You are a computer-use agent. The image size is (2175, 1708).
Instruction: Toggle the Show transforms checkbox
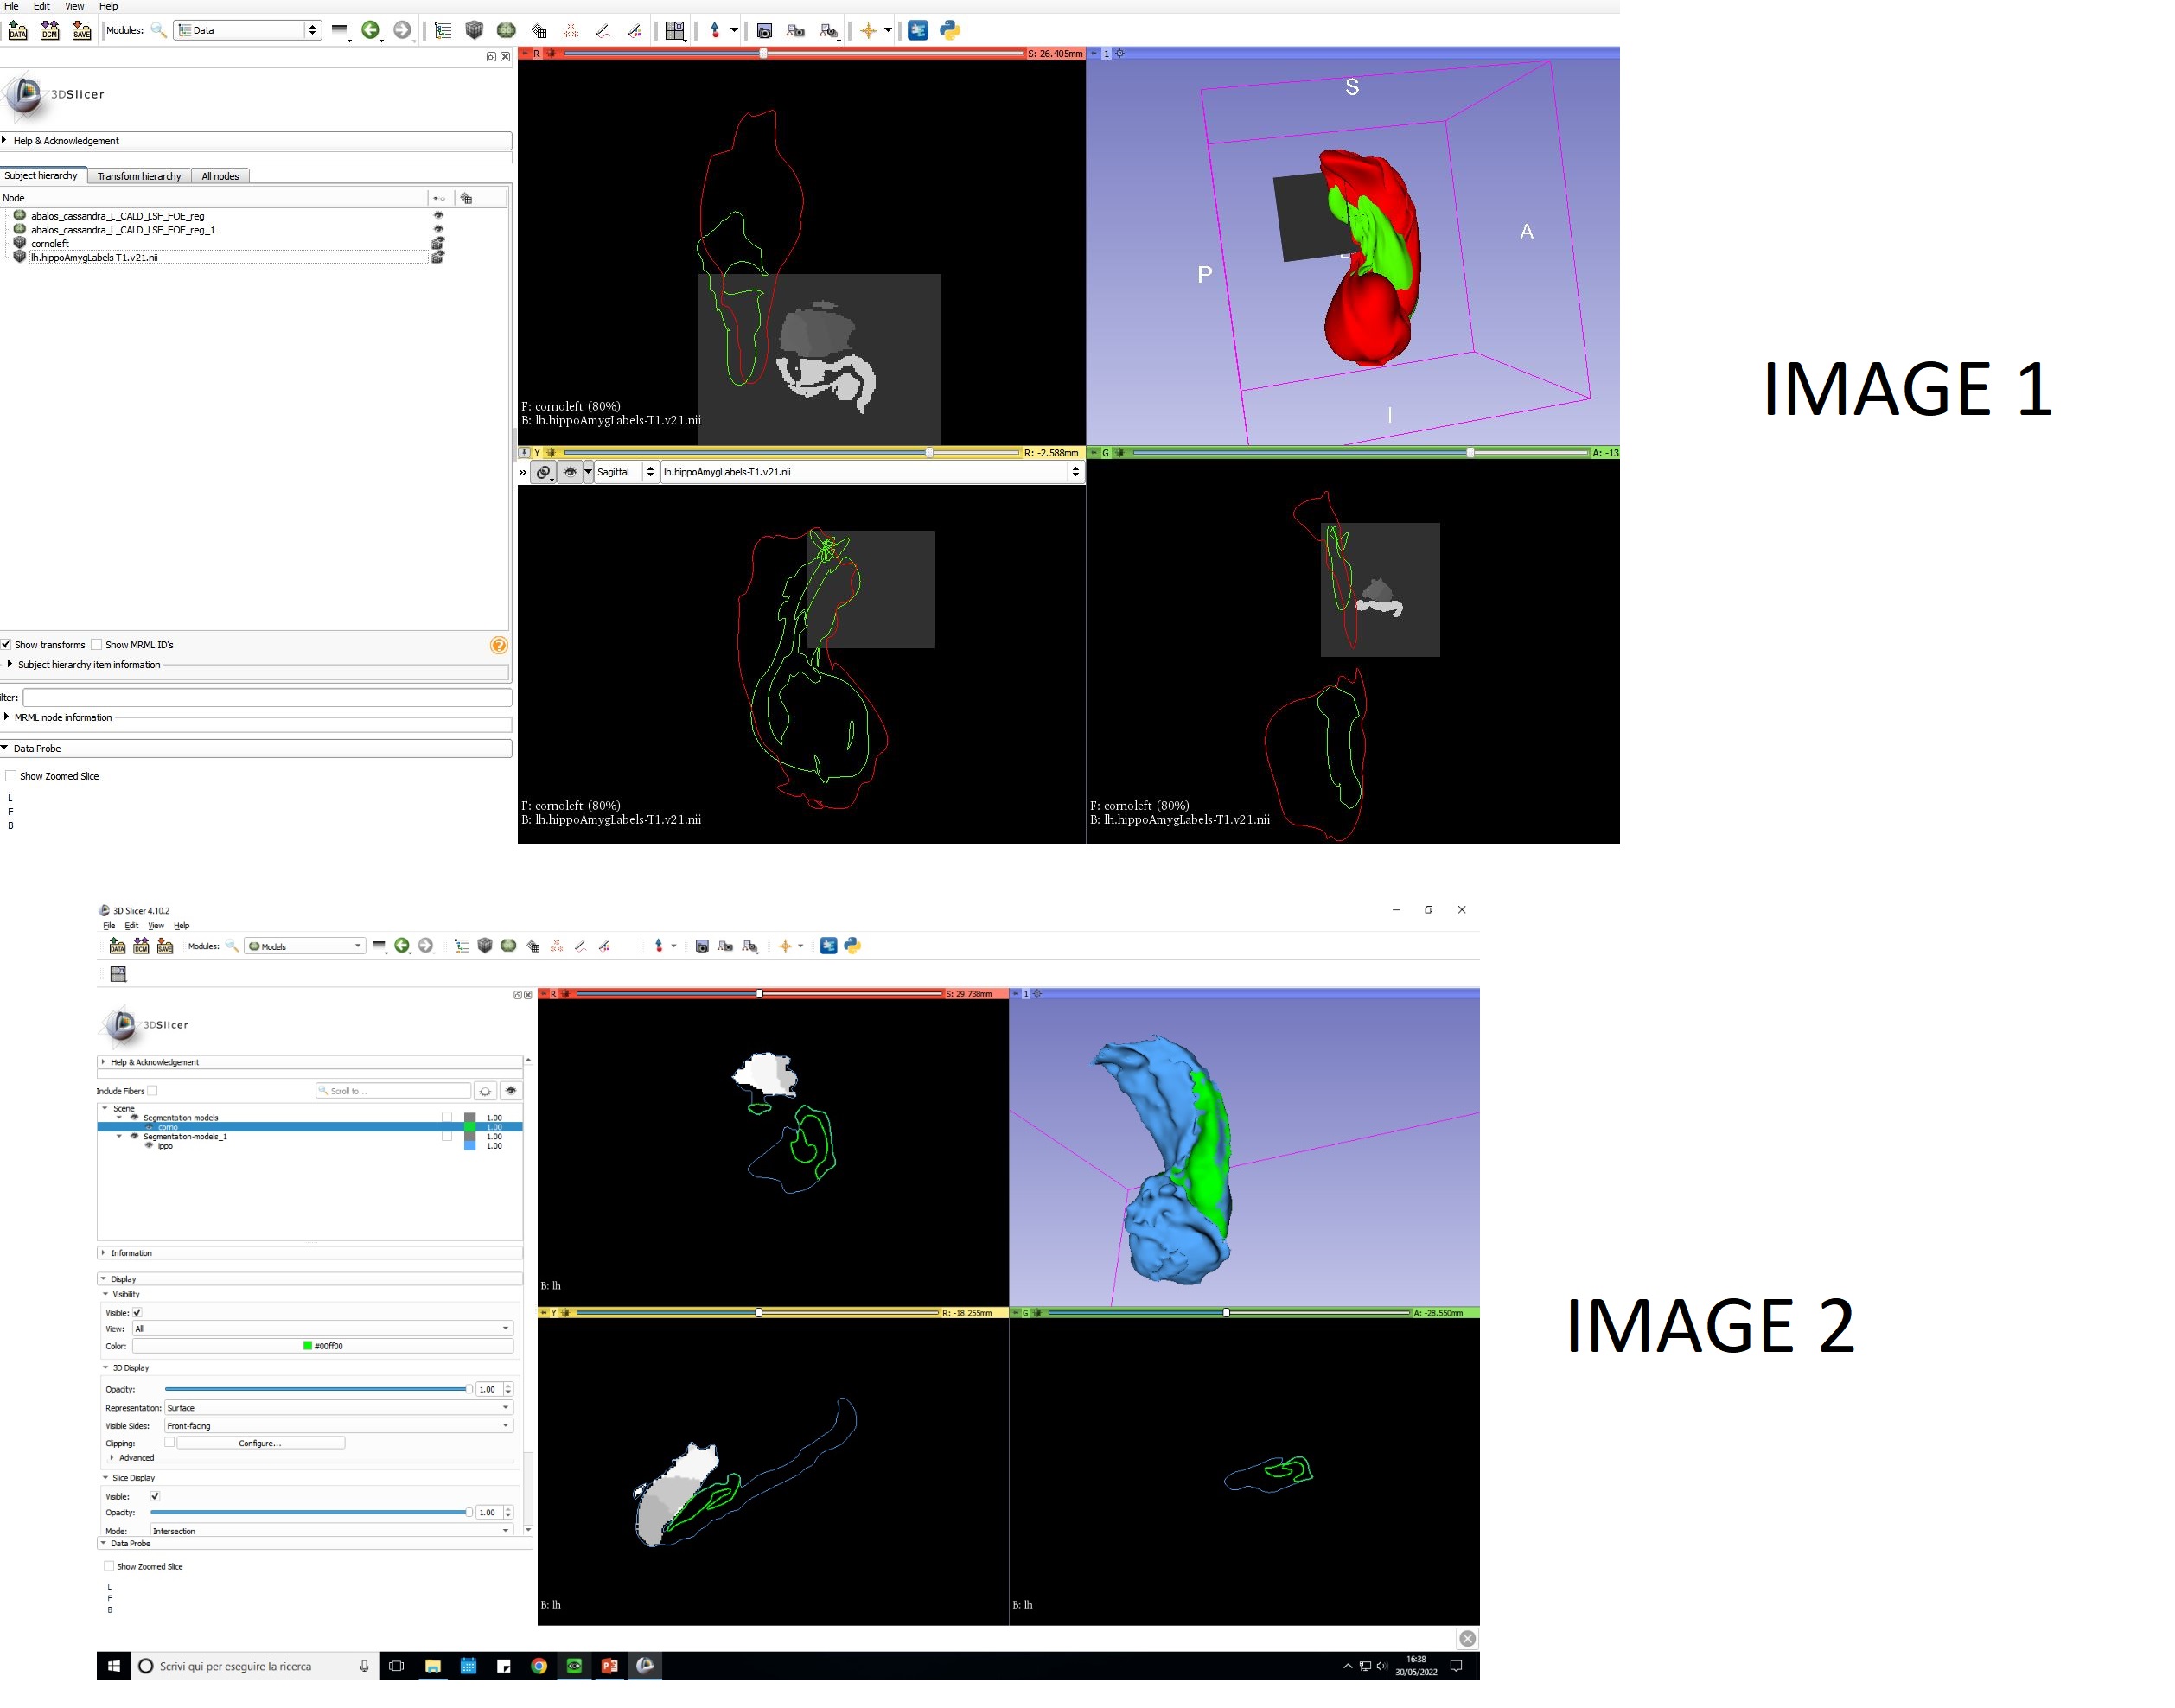click(x=7, y=645)
